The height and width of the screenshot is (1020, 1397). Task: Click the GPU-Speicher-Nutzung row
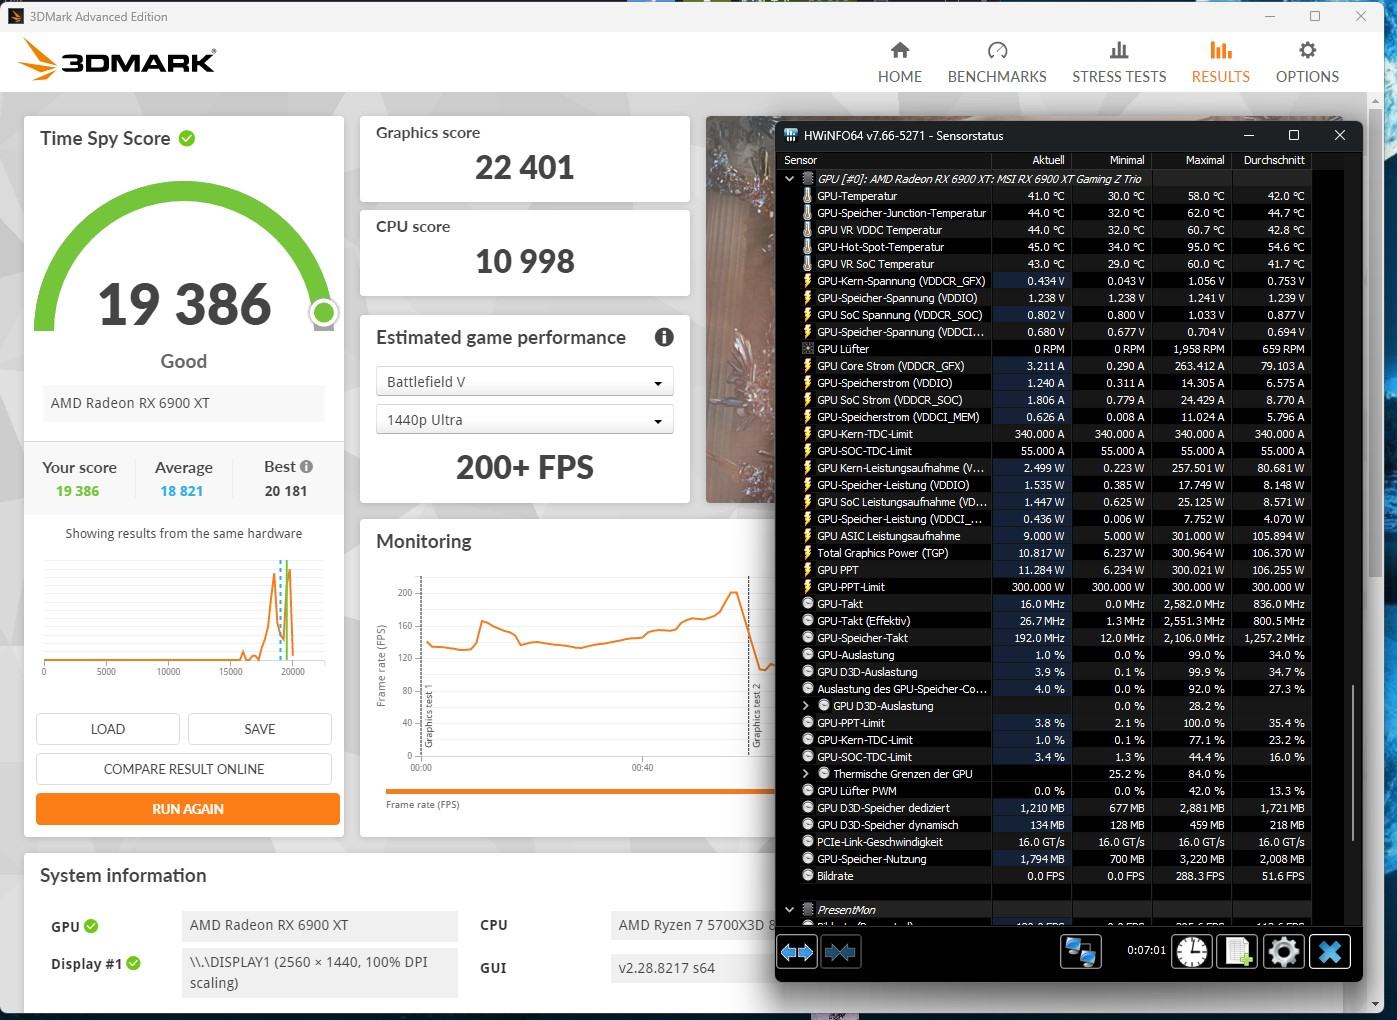click(1046, 859)
